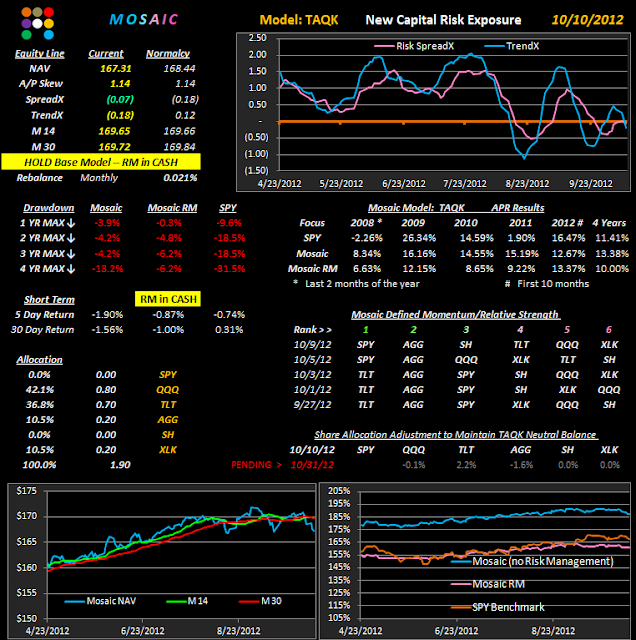Click the SpreadX current value (0.07)
The image size is (636, 640).
(120, 99)
